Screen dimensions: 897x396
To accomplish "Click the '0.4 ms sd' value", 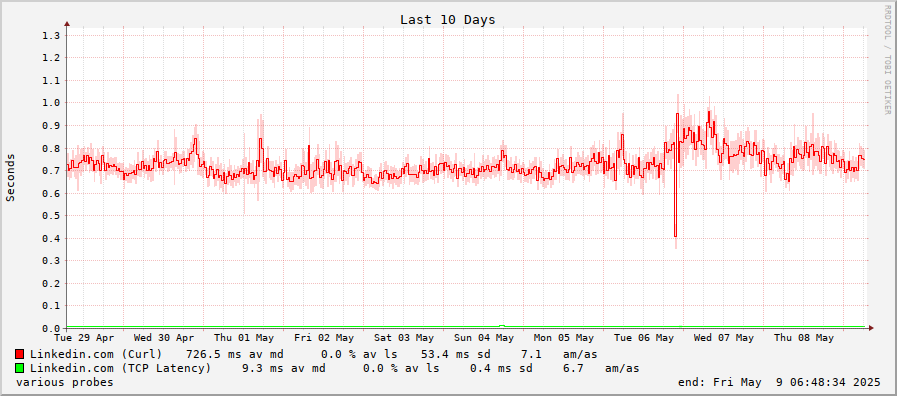I will click(x=501, y=368).
